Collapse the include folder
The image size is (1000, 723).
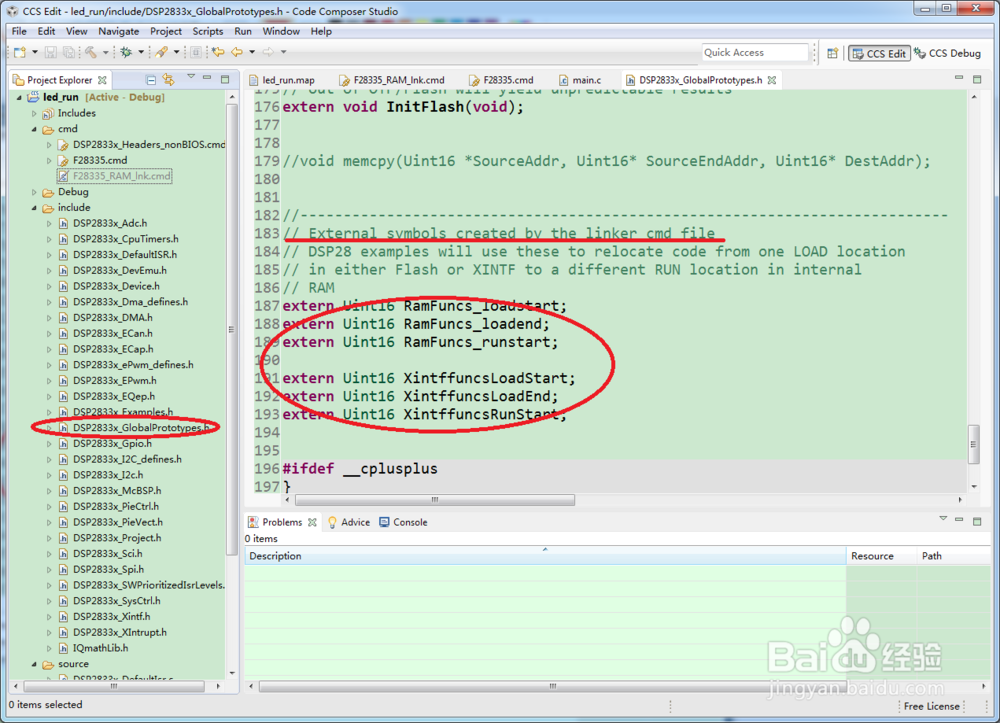point(34,208)
